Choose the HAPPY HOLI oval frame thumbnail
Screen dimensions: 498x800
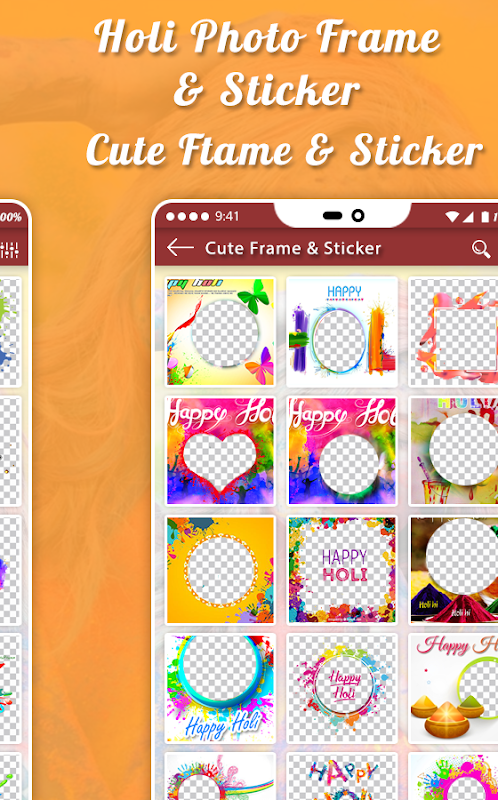[342, 332]
